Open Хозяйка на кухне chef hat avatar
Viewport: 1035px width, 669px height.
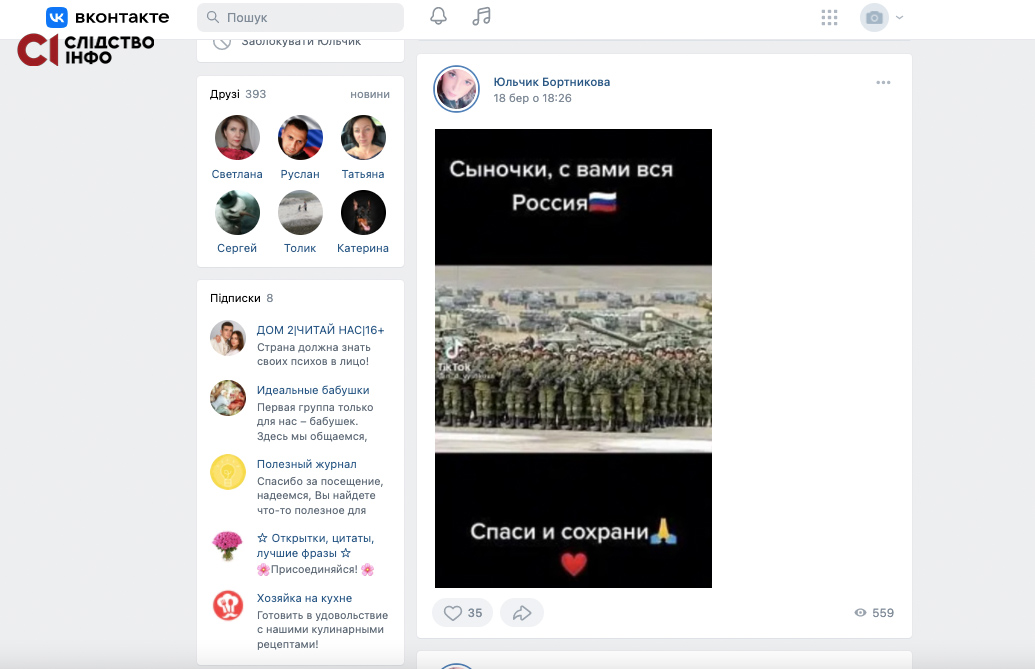pos(228,605)
